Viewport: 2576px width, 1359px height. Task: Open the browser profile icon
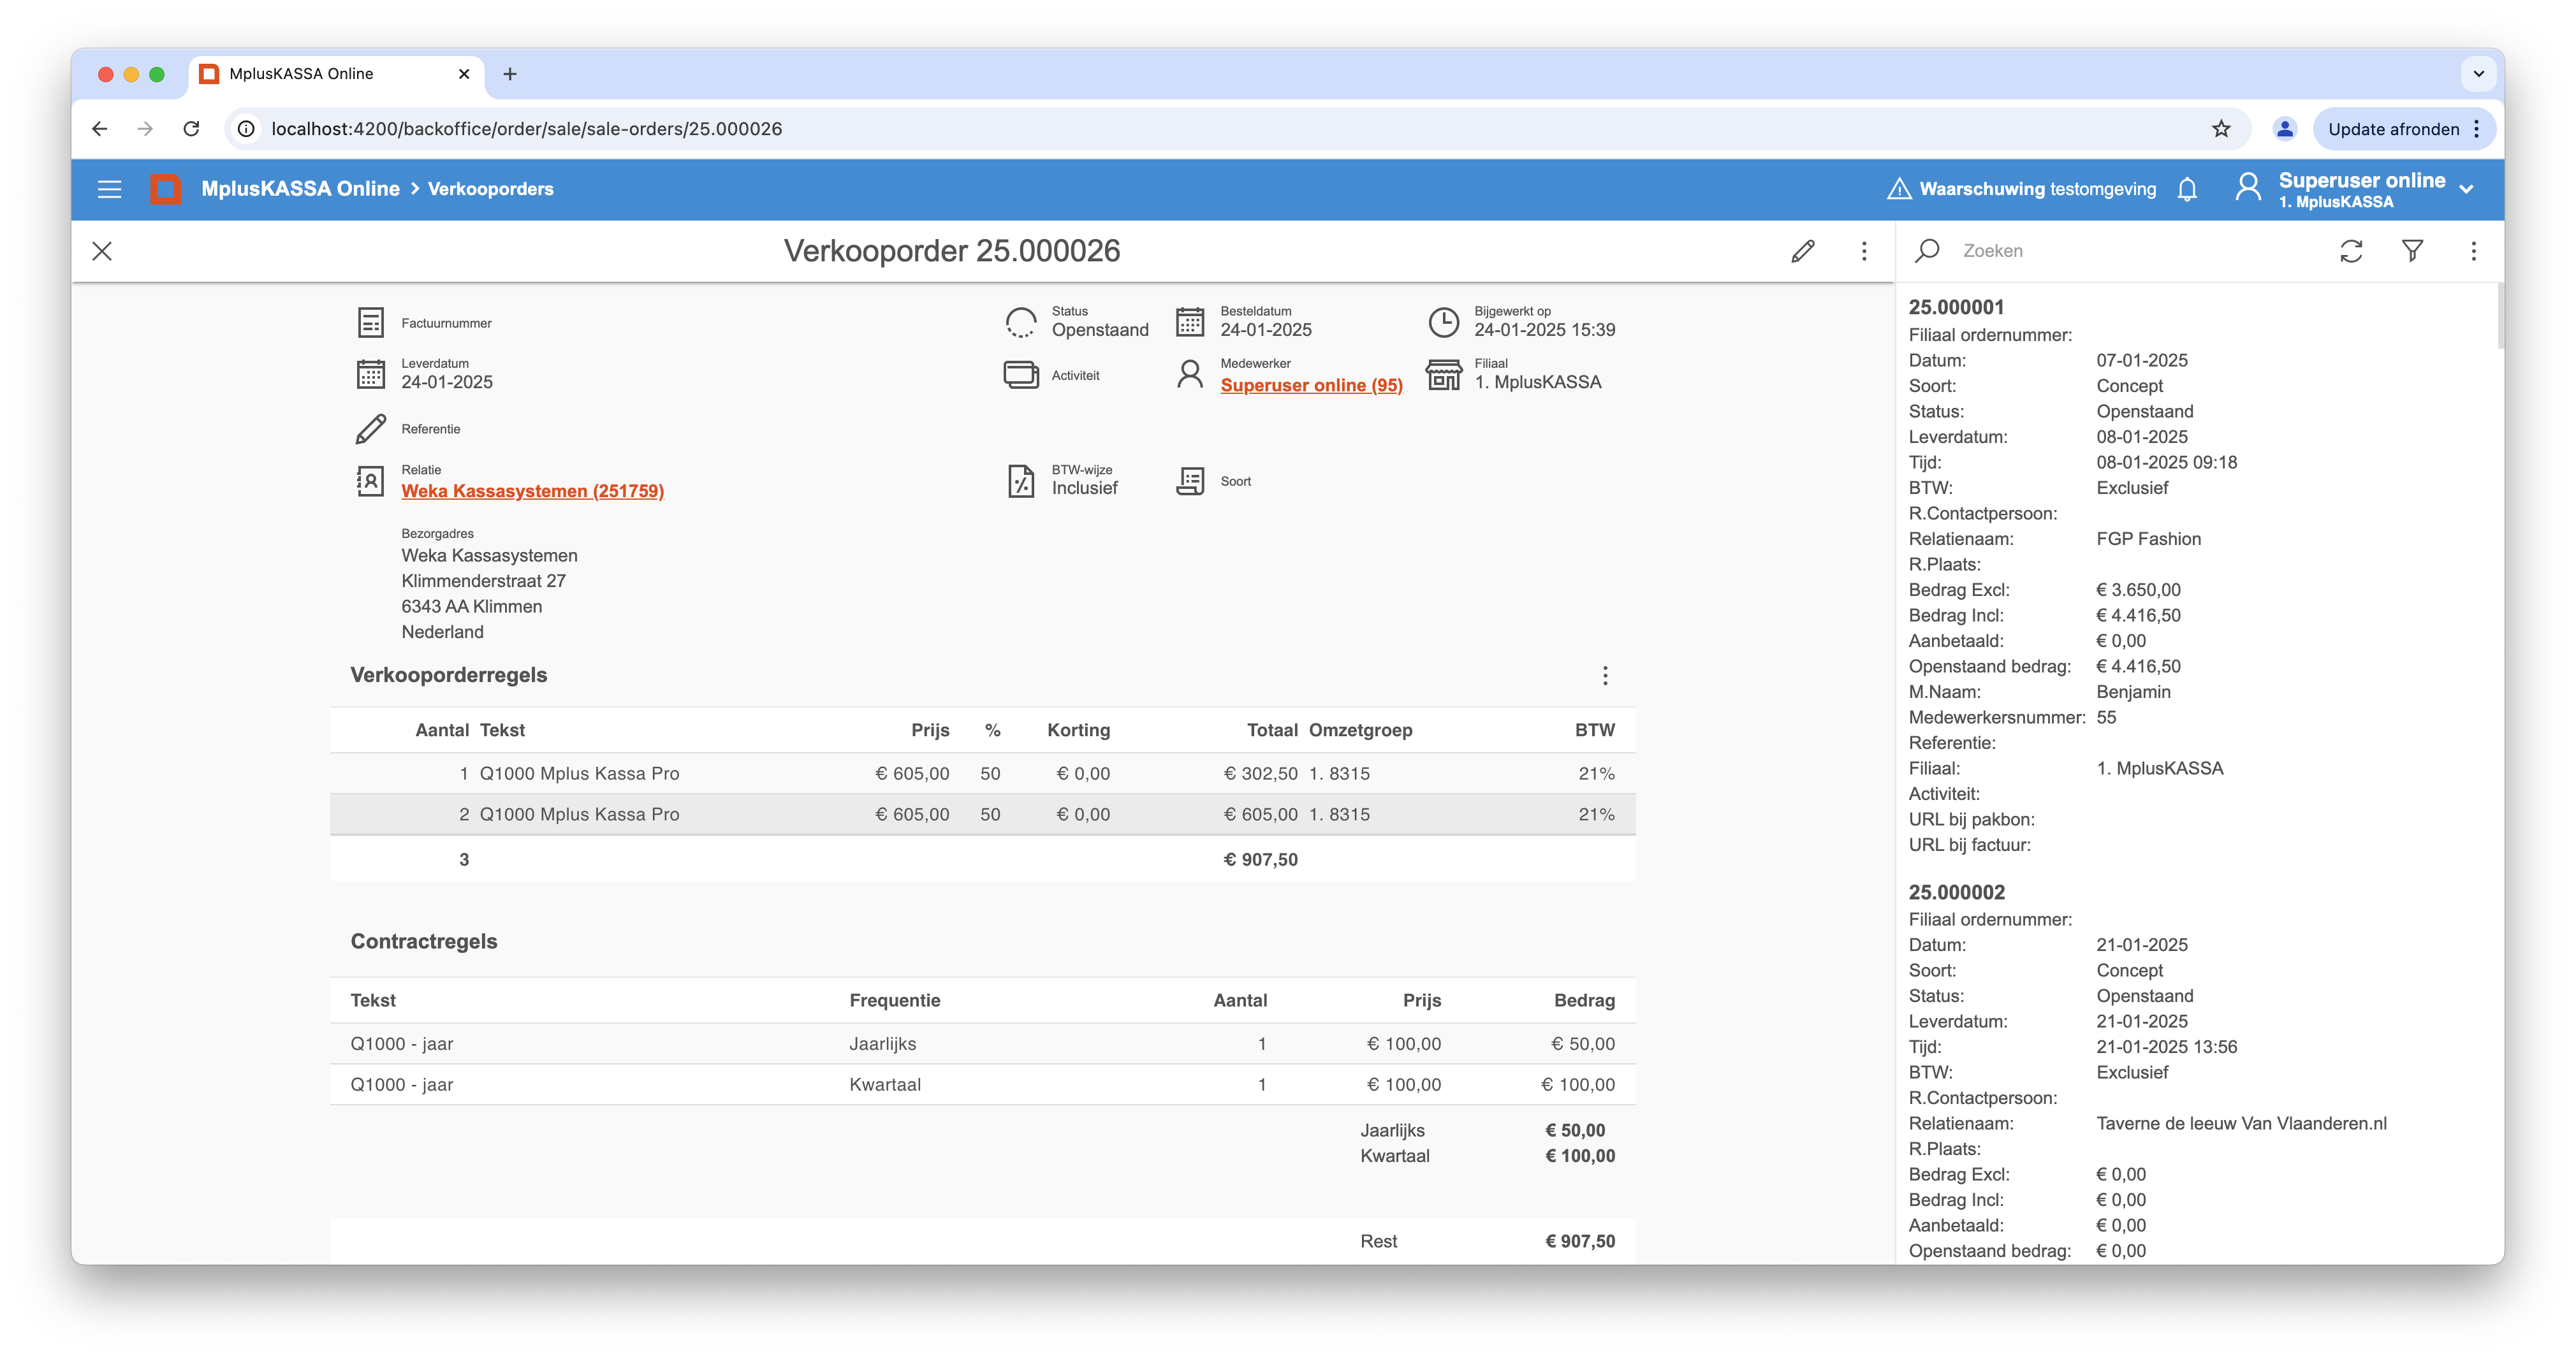pos(2285,129)
